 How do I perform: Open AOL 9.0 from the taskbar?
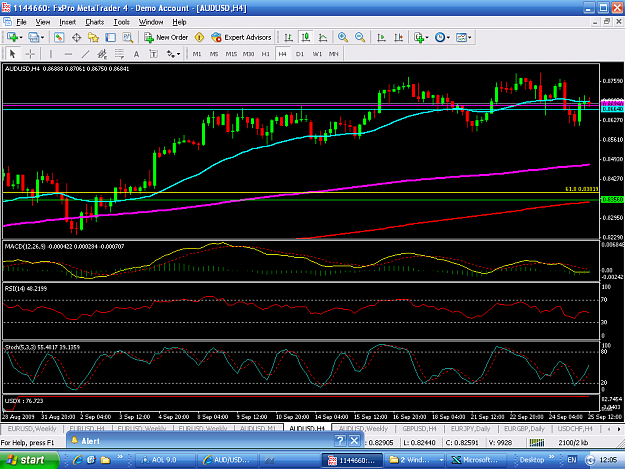[x=165, y=460]
